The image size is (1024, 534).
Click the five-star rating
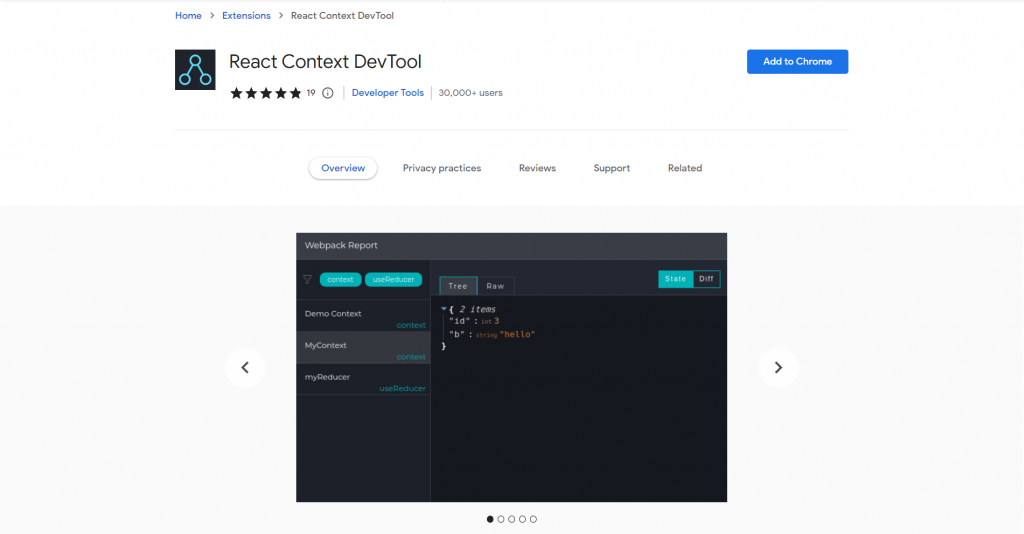265,93
